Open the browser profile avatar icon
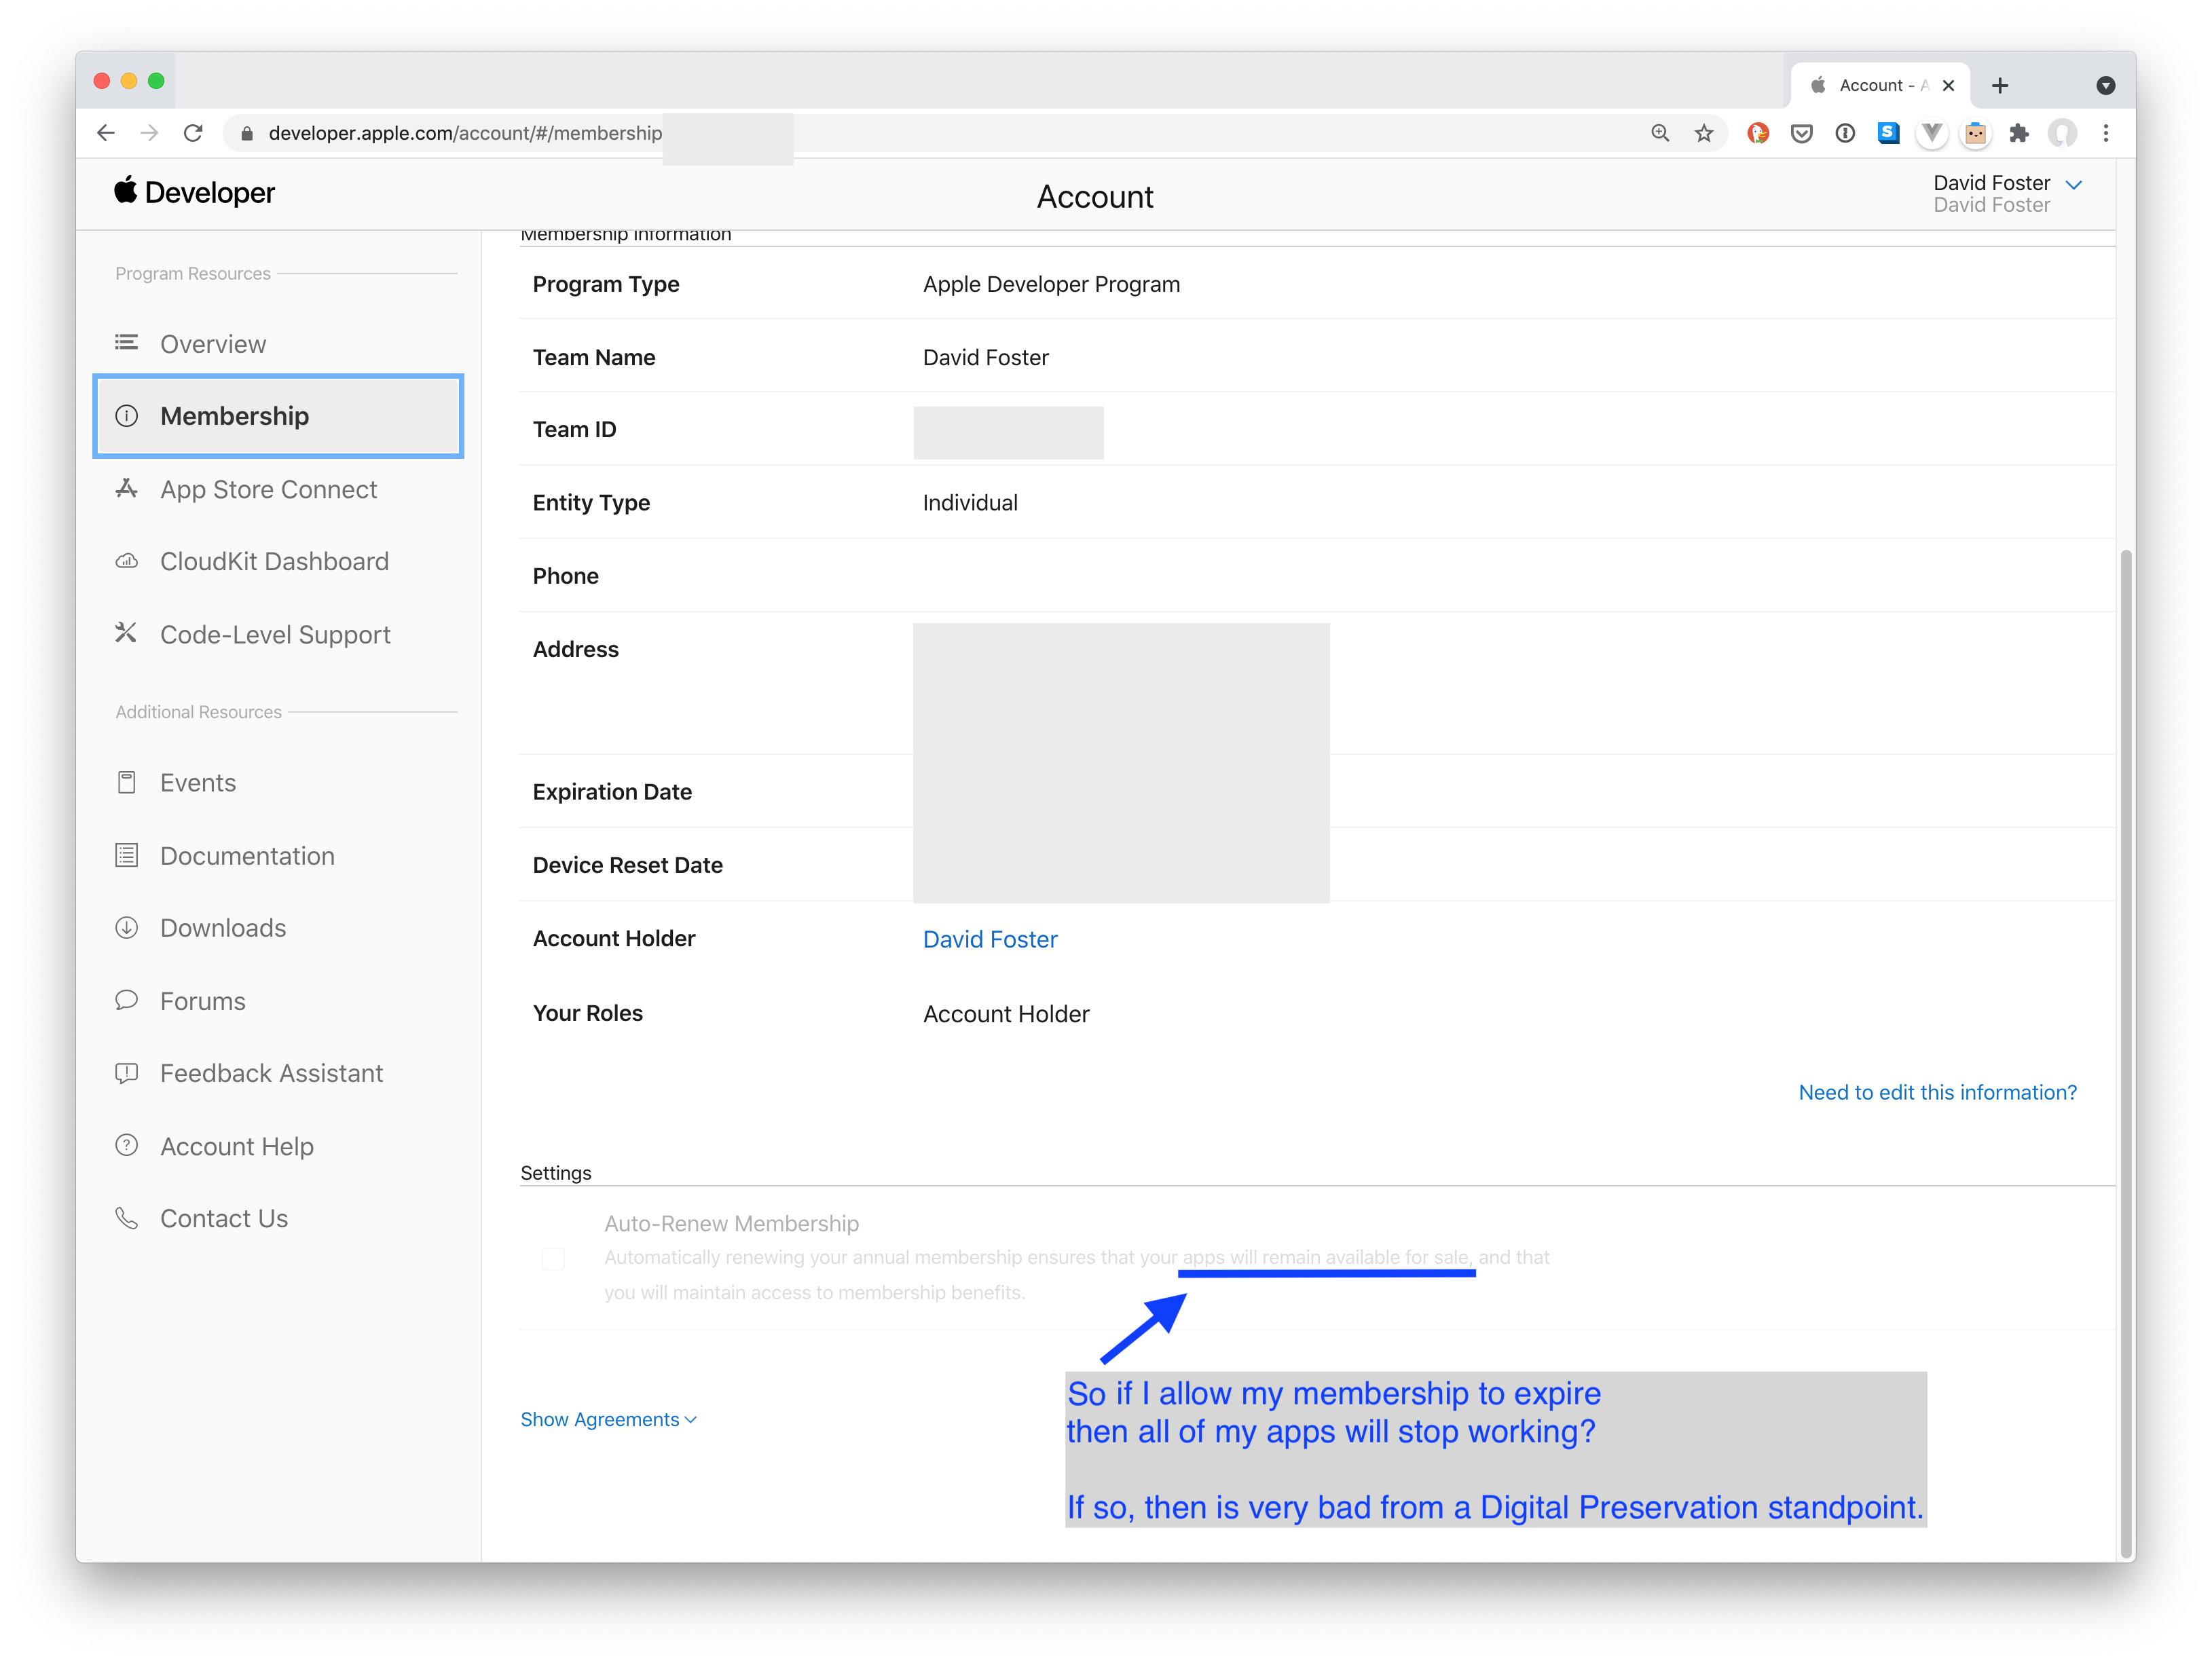Screen dimensions: 2212x1663 pos(2062,133)
